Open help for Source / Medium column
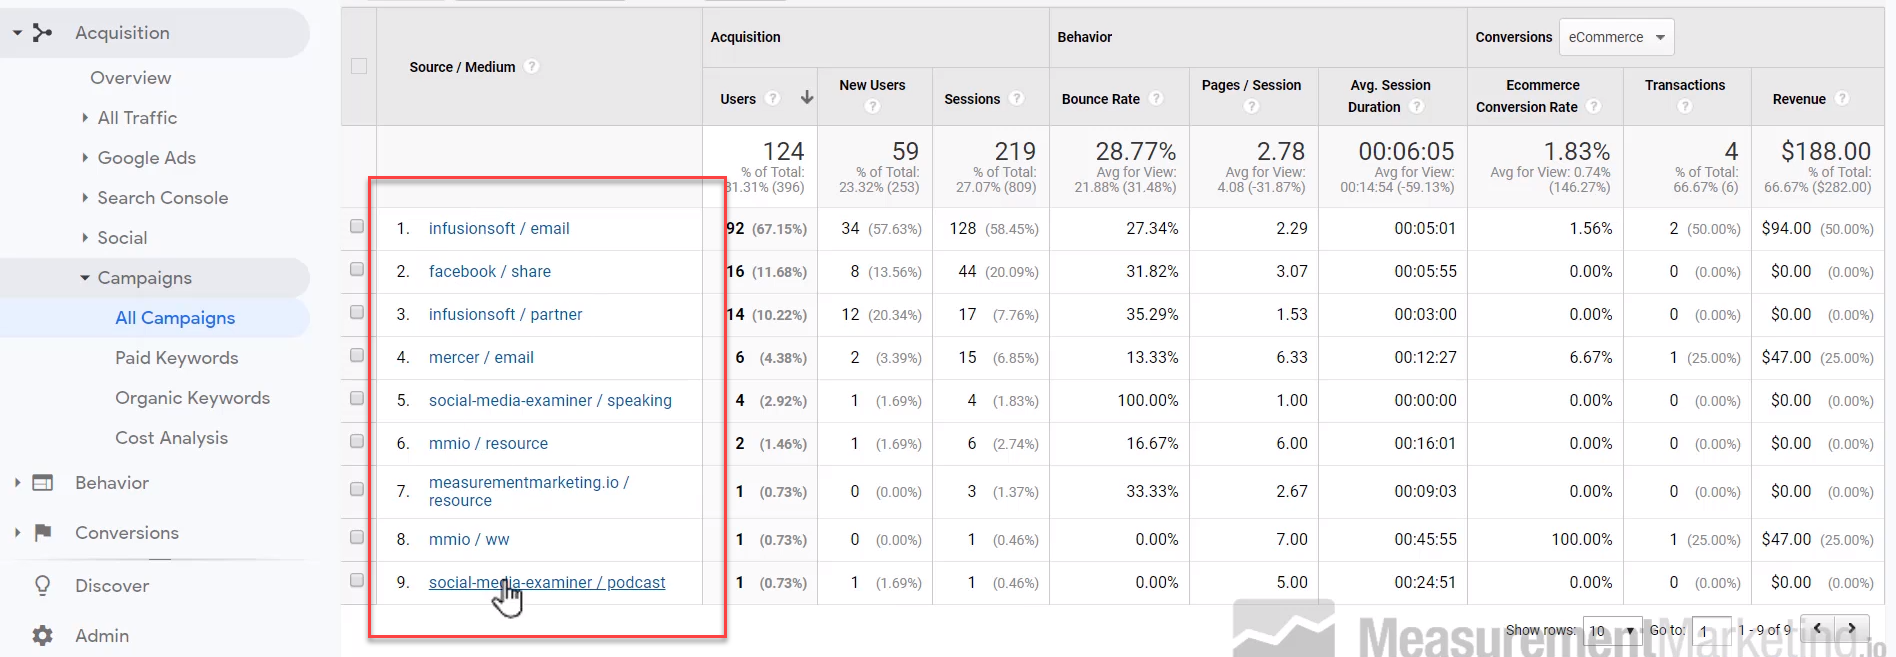The height and width of the screenshot is (657, 1896). coord(532,66)
